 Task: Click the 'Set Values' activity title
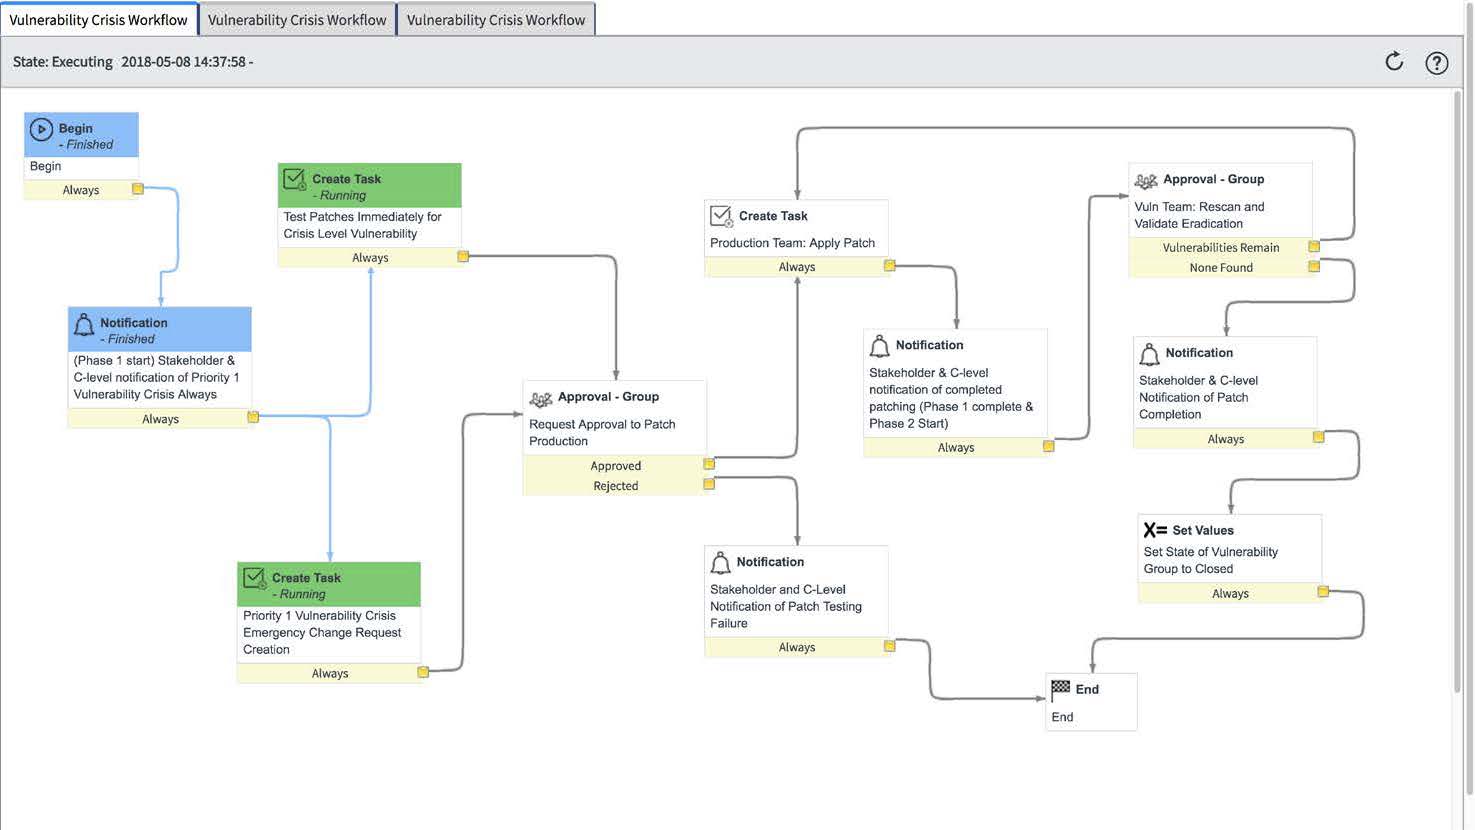coord(1203,530)
